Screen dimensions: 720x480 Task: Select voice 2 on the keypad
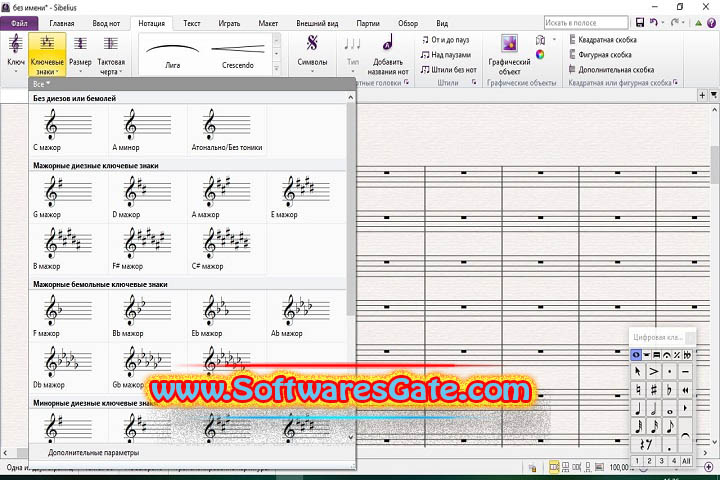(x=649, y=461)
